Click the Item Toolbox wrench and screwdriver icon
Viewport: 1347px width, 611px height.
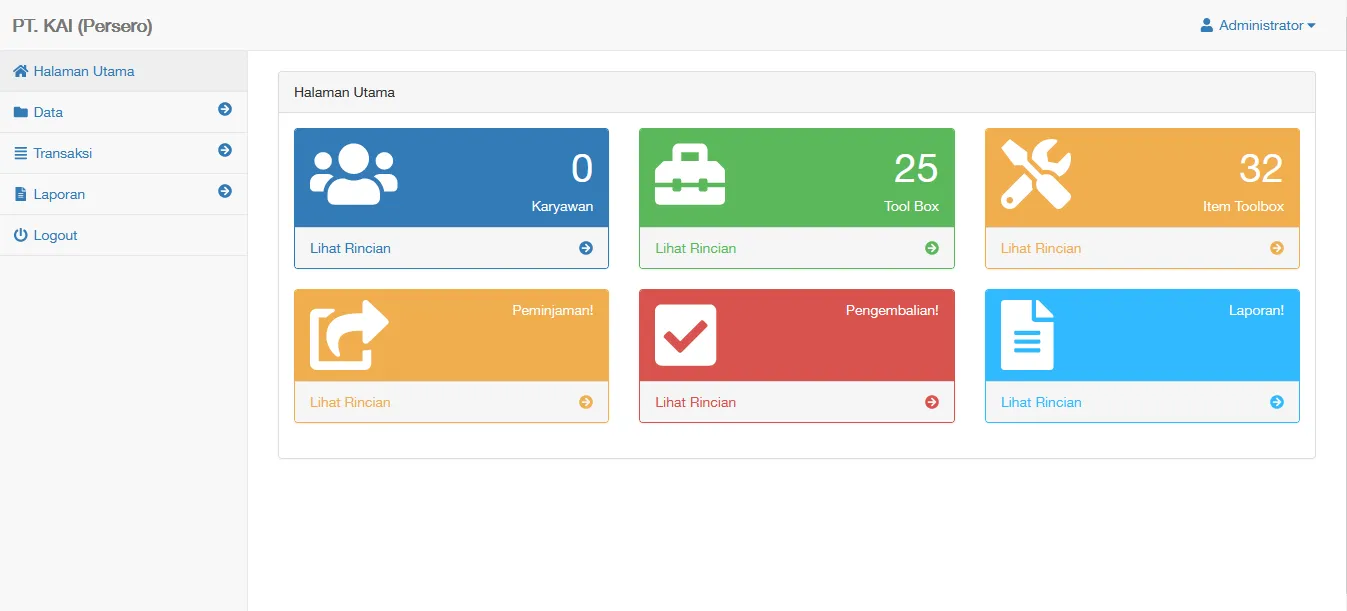(1036, 174)
